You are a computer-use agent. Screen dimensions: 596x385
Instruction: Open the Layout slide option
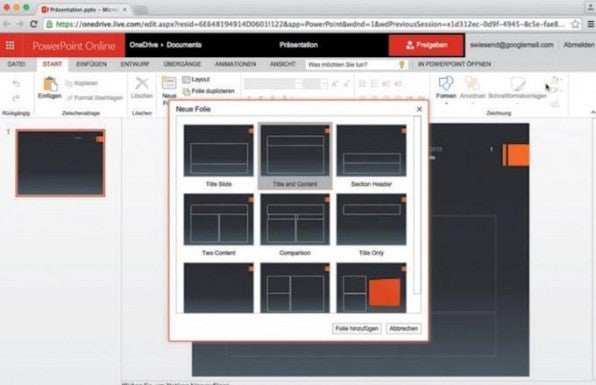(x=196, y=79)
